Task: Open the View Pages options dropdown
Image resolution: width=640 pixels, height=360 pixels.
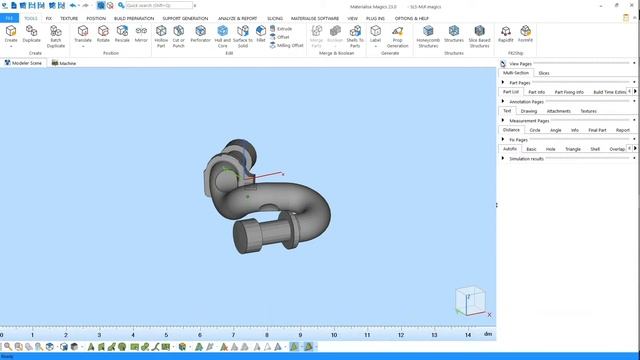Action: coord(634,63)
